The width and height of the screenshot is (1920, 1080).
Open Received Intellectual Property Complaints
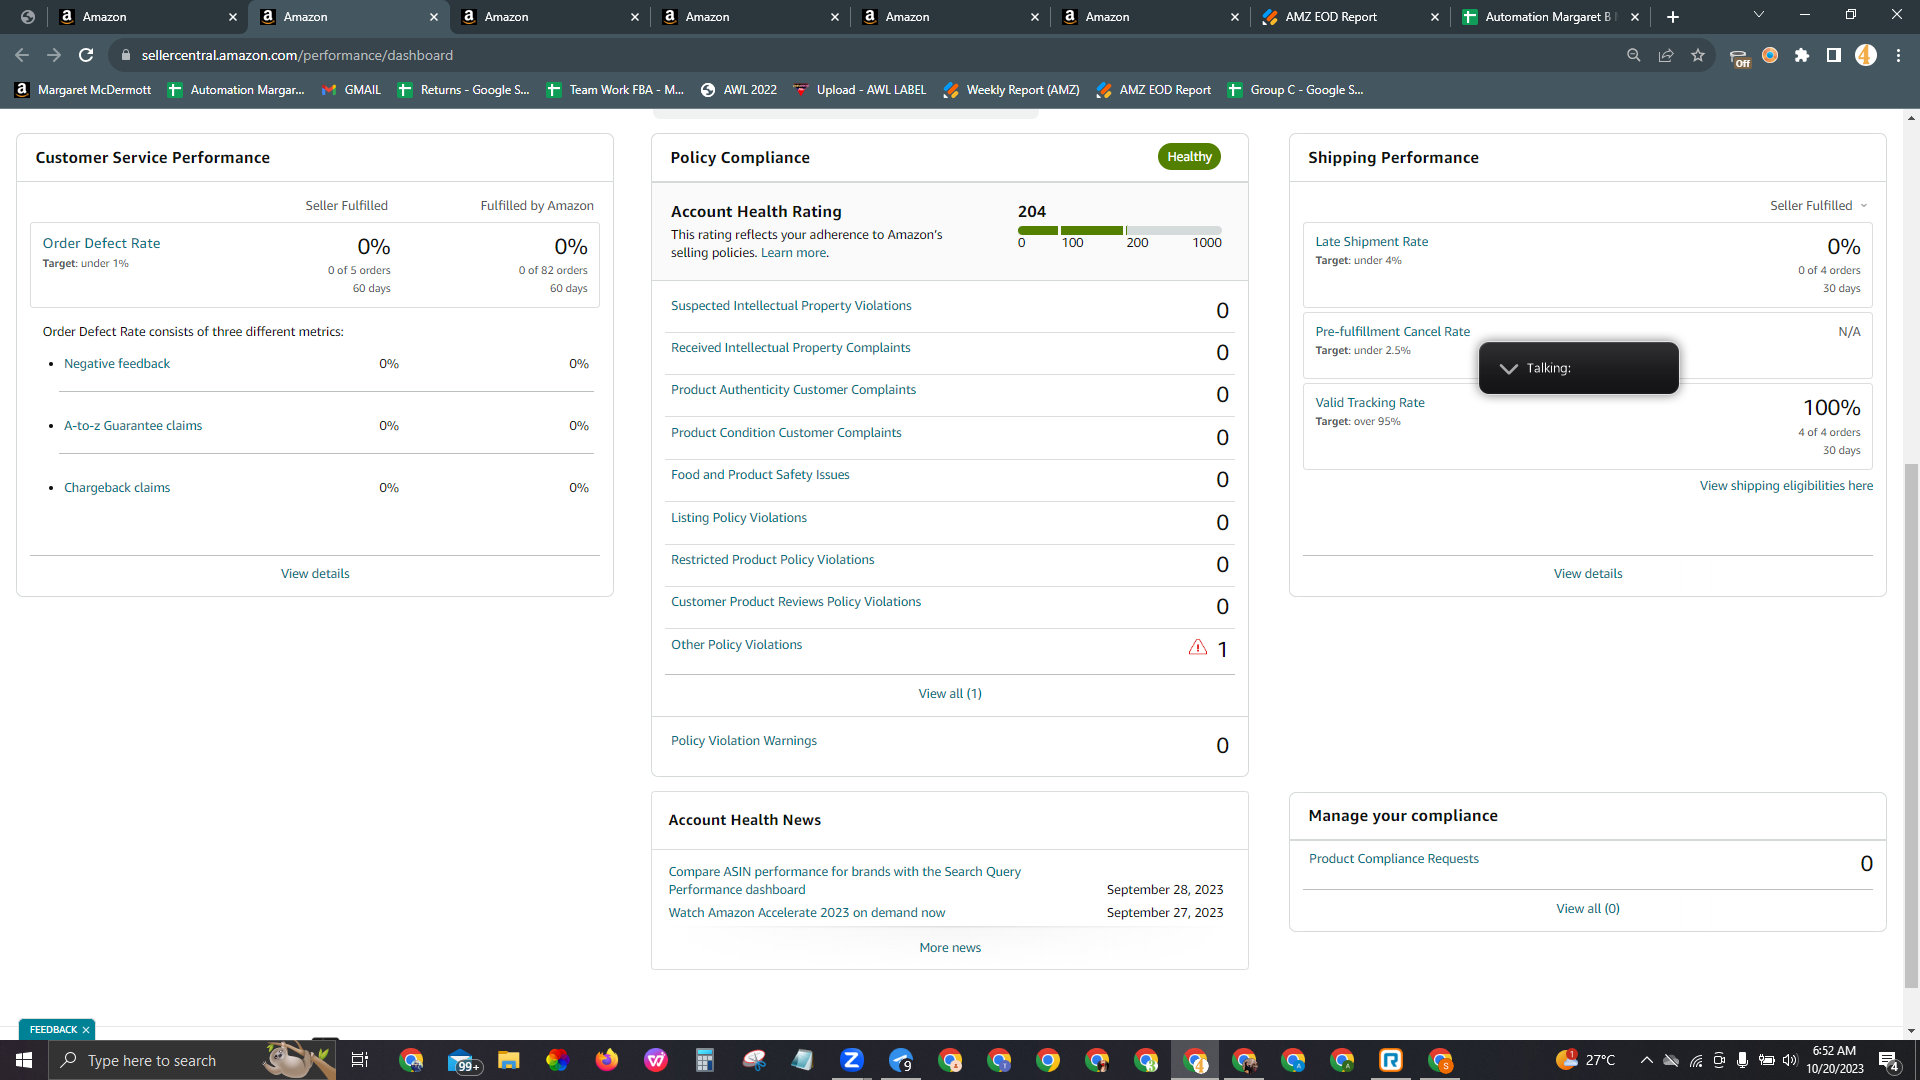(790, 348)
